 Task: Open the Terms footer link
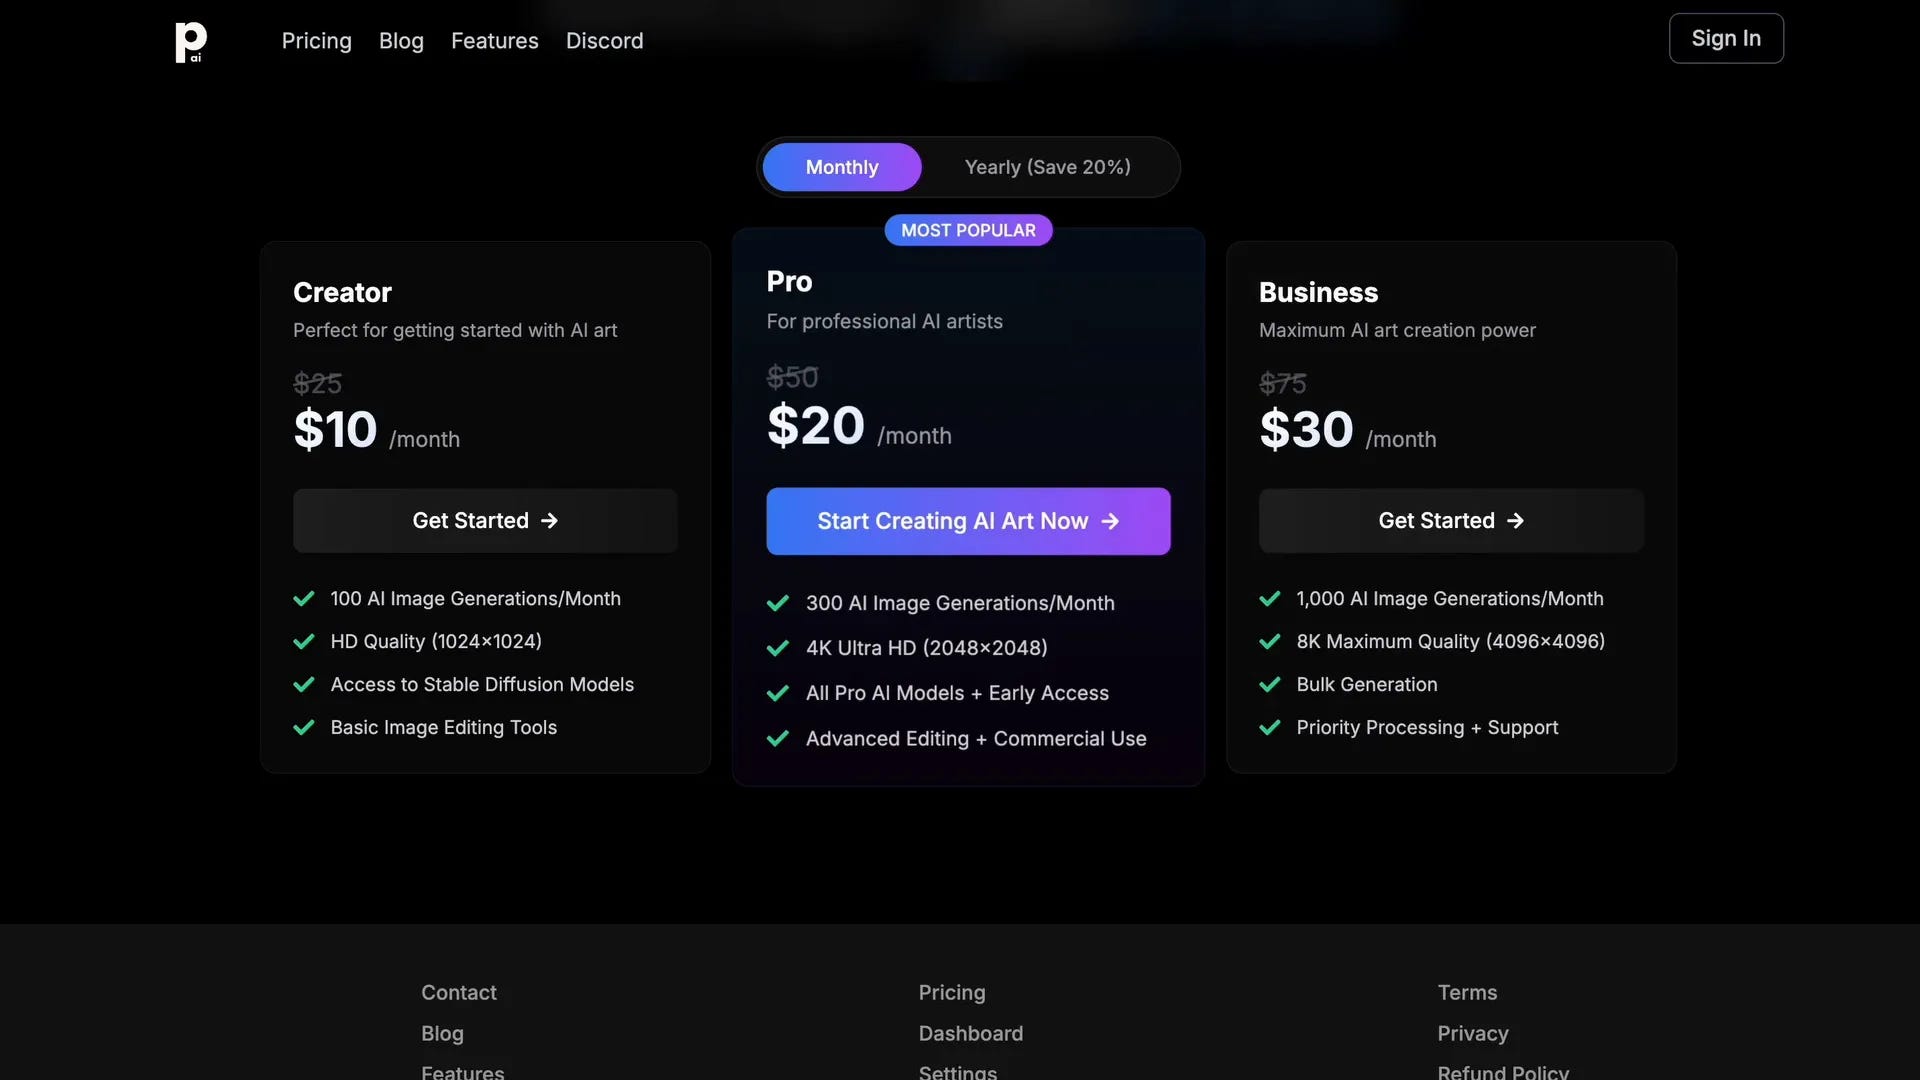click(1467, 992)
